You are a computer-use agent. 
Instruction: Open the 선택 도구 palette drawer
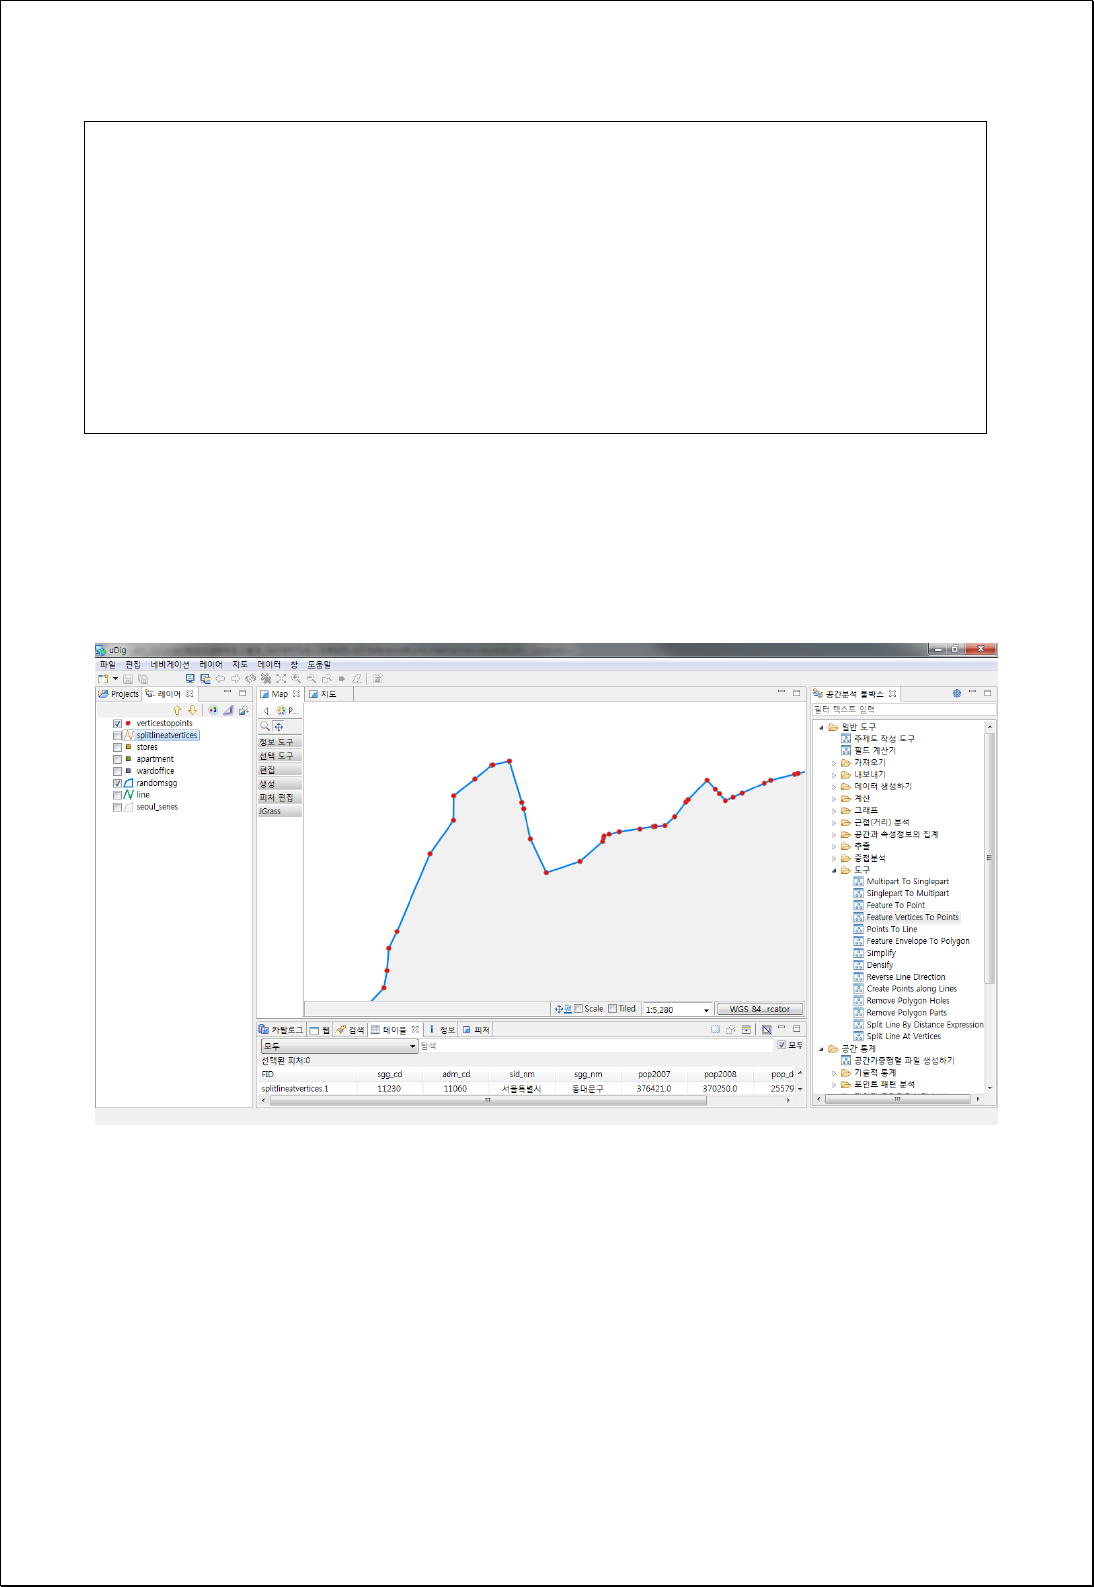pyautogui.click(x=279, y=756)
